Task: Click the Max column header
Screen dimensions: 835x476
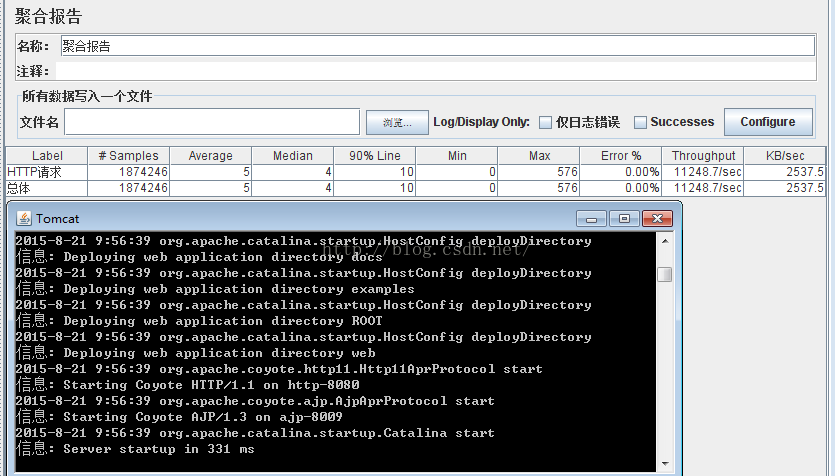Action: pyautogui.click(x=539, y=156)
